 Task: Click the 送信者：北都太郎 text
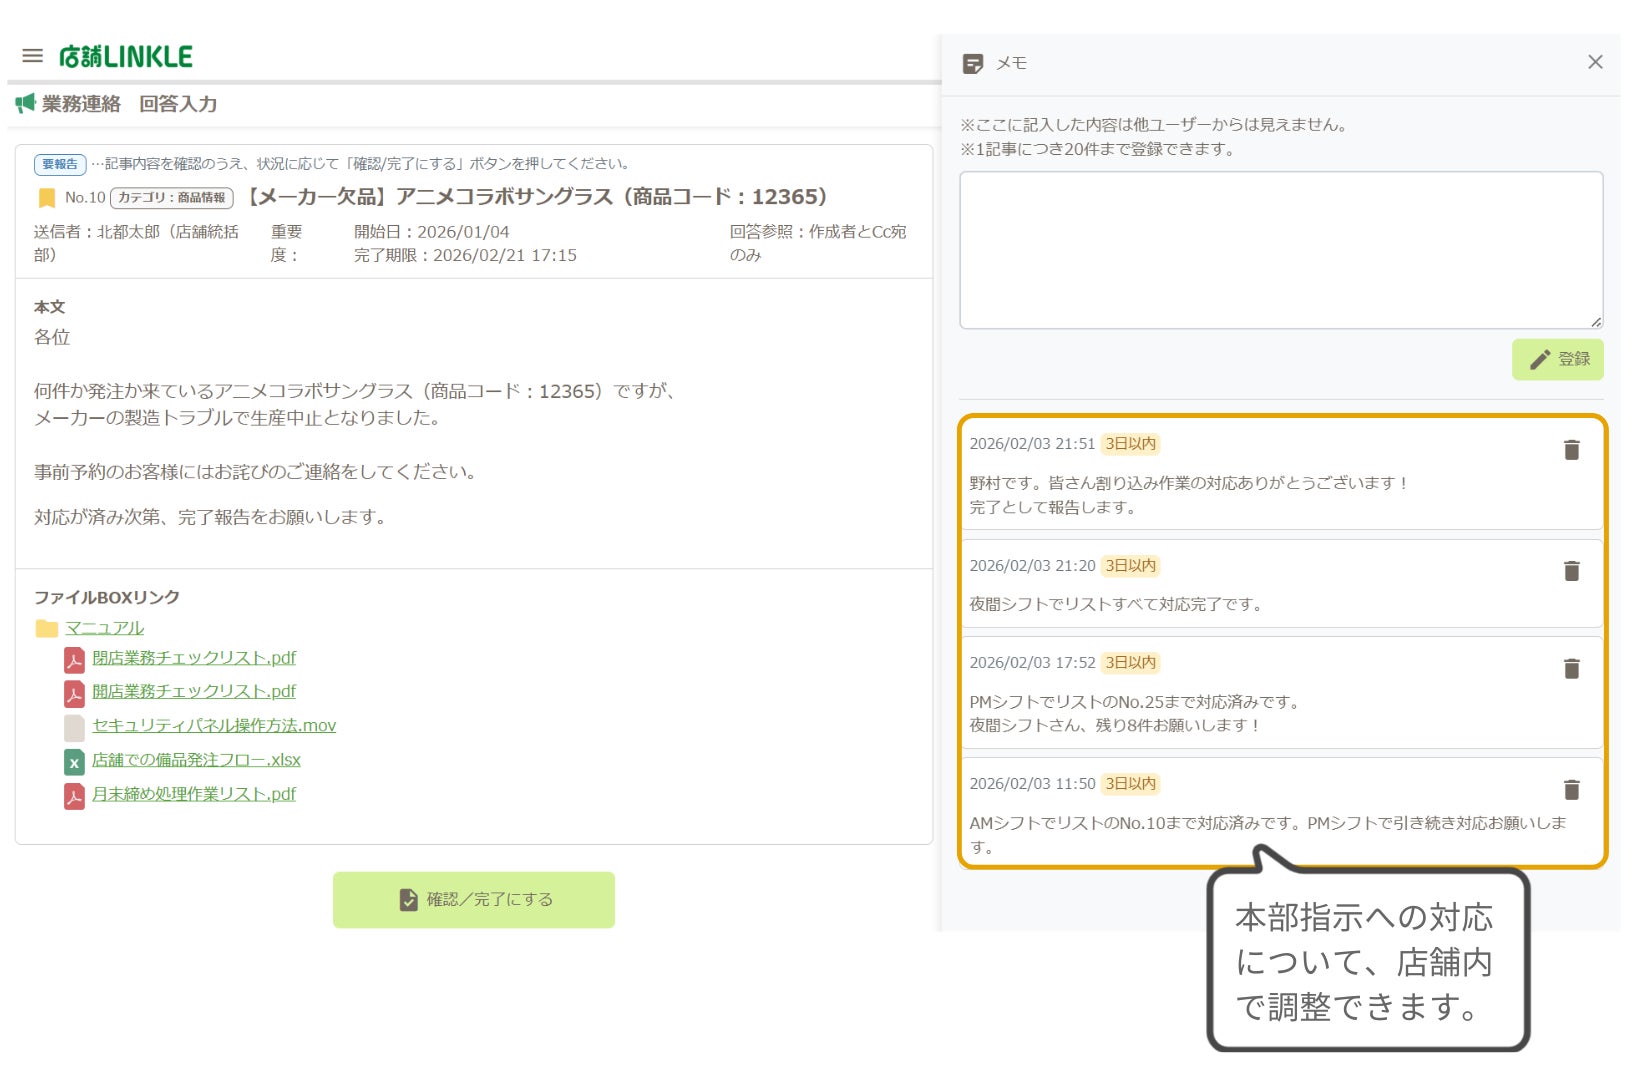point(136,243)
